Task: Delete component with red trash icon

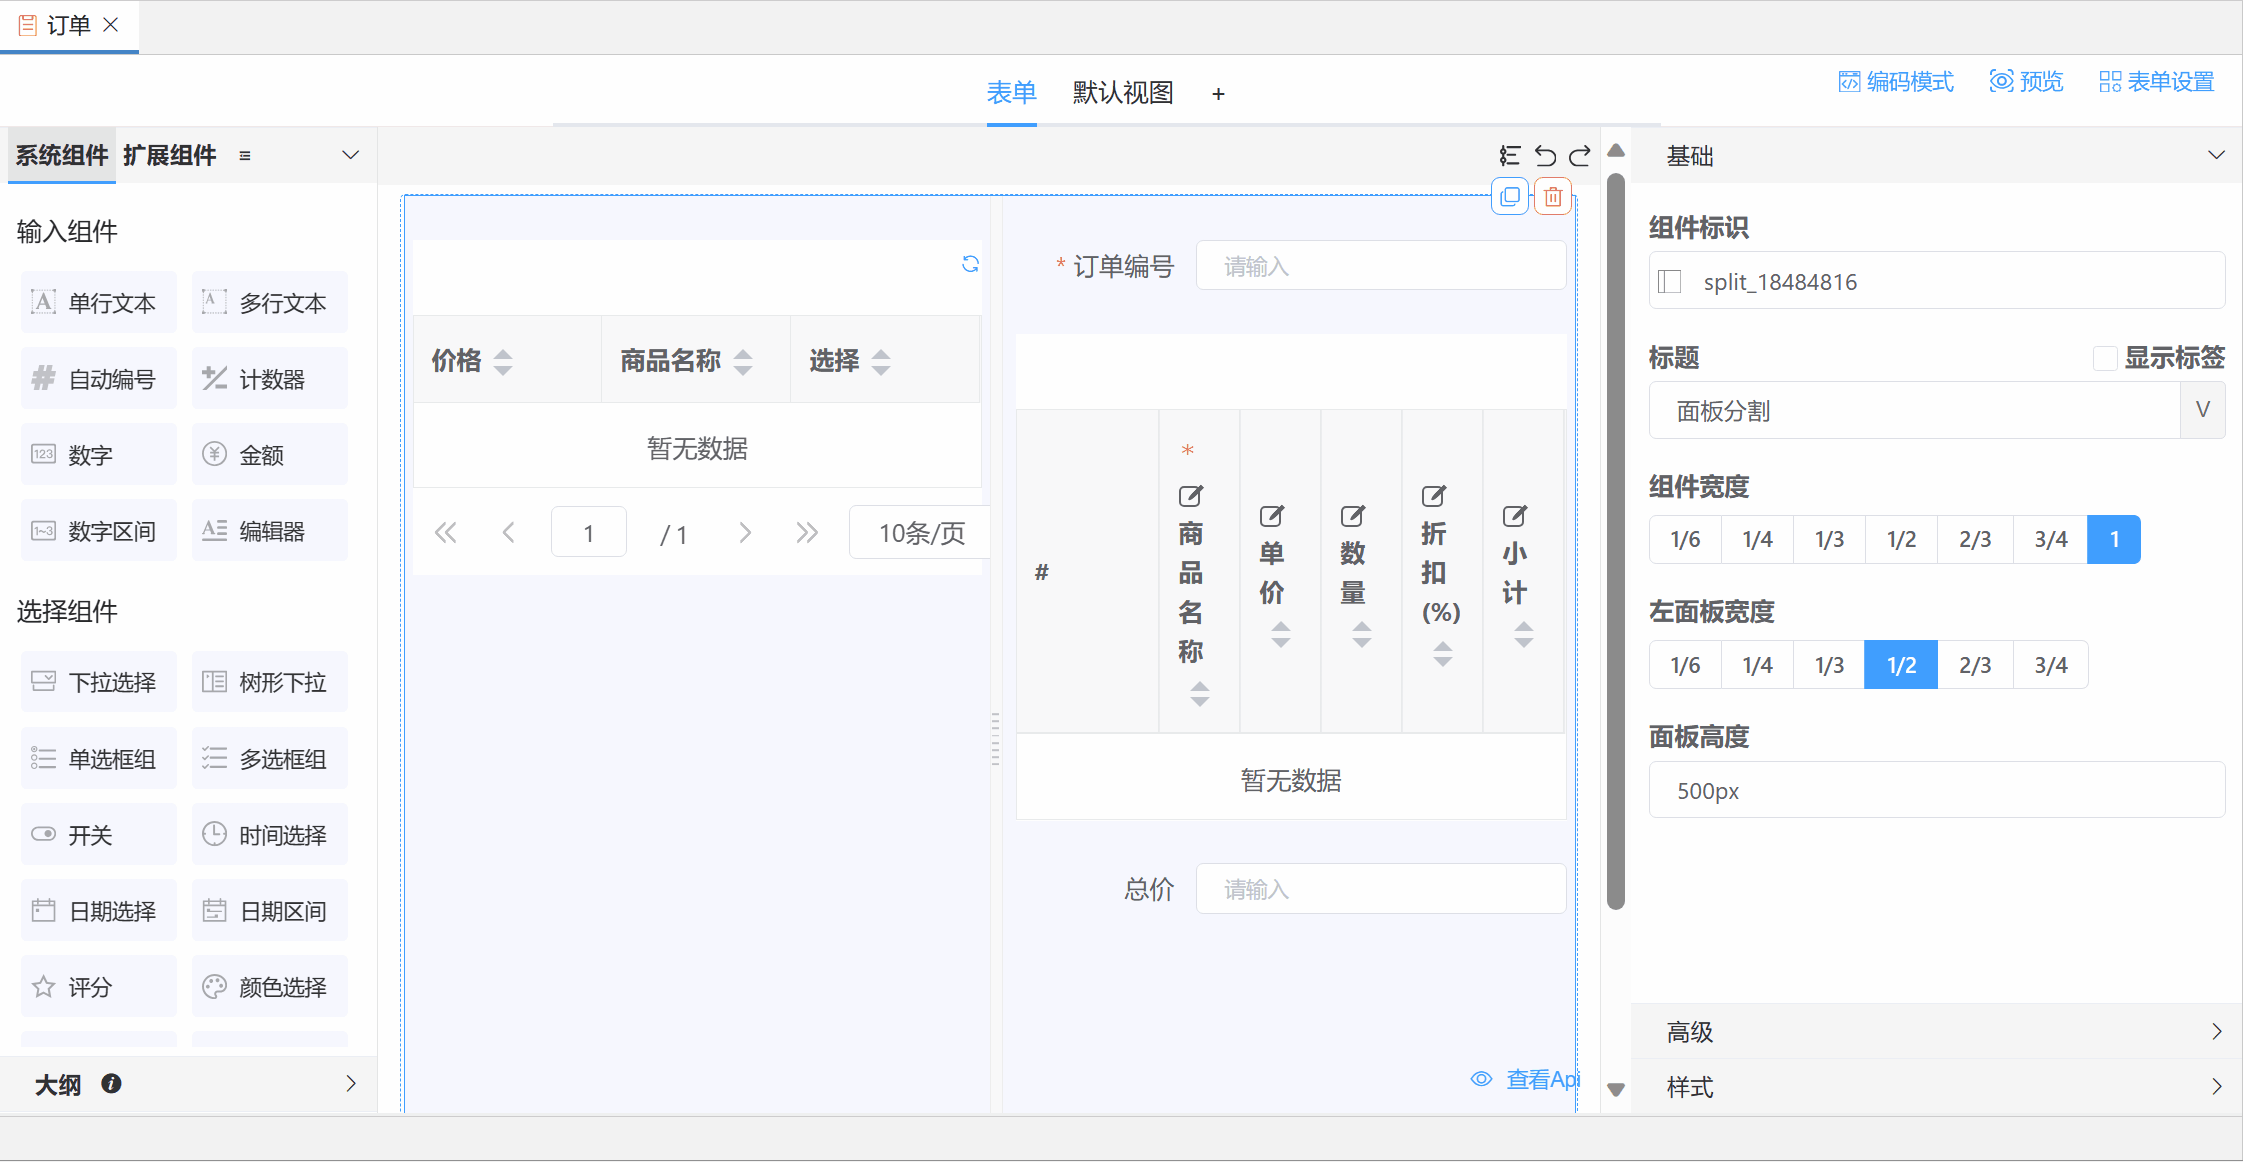Action: click(x=1553, y=197)
